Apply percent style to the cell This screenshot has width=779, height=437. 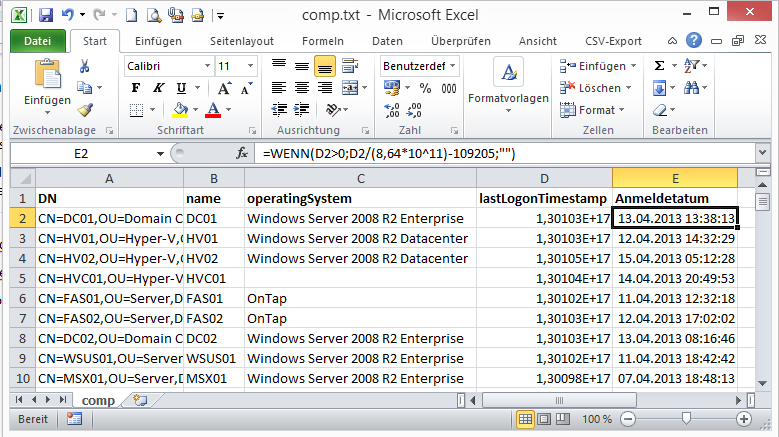(425, 88)
